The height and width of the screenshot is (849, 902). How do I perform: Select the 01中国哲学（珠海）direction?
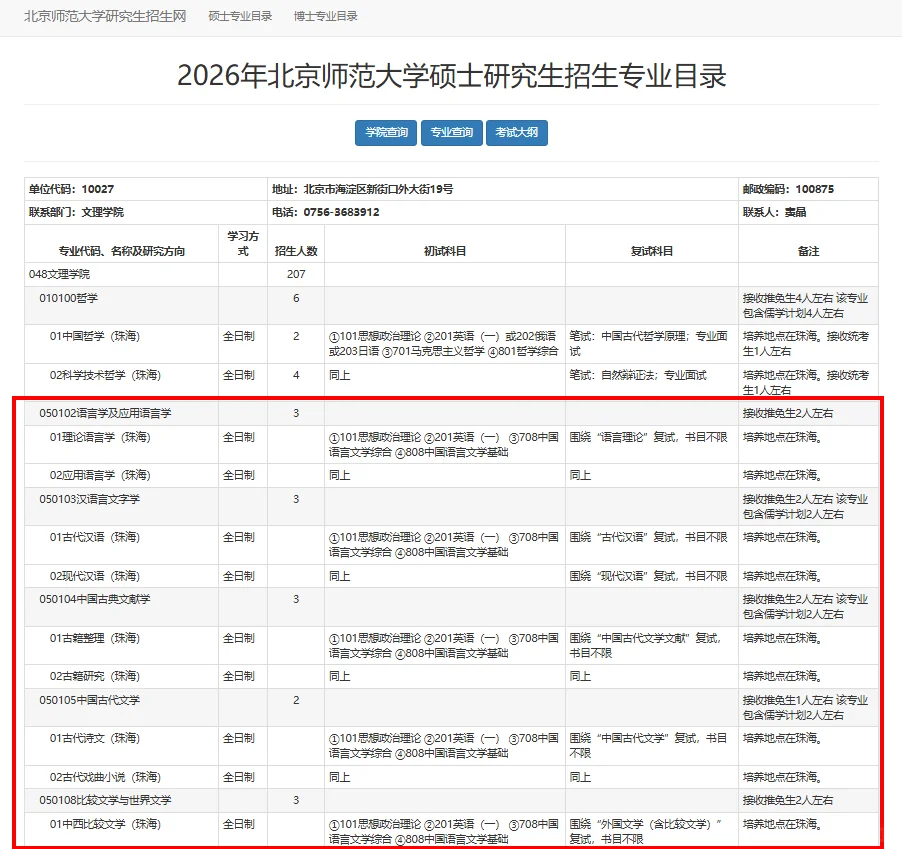tap(95, 336)
